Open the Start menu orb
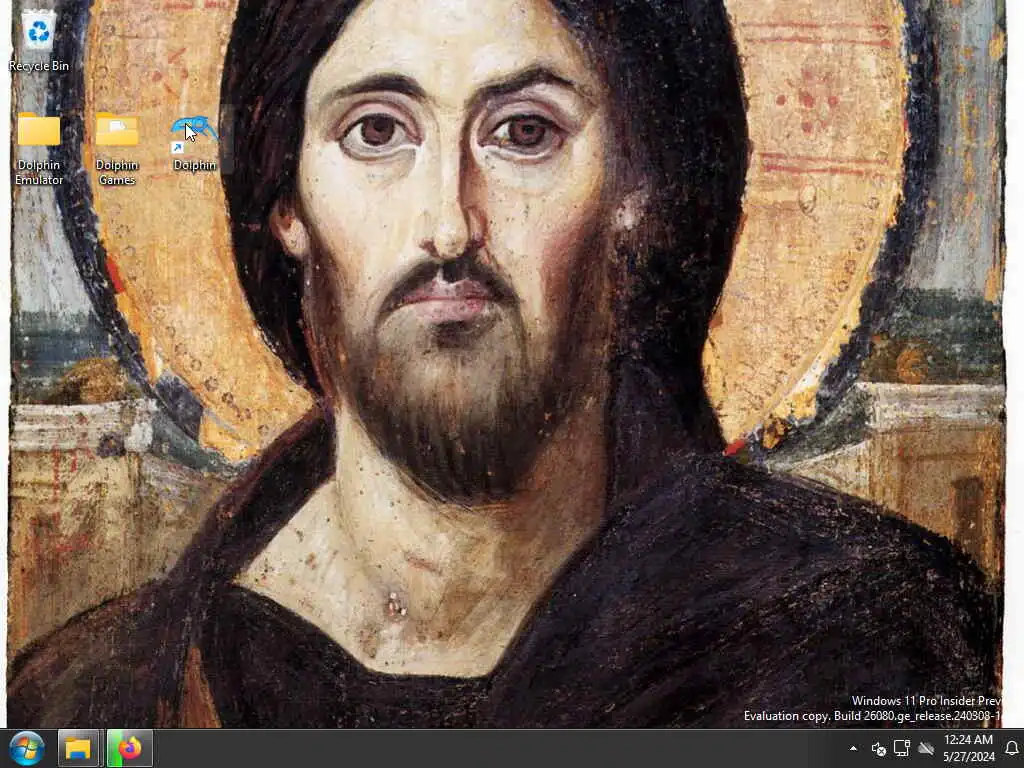The height and width of the screenshot is (768, 1024). coord(27,748)
